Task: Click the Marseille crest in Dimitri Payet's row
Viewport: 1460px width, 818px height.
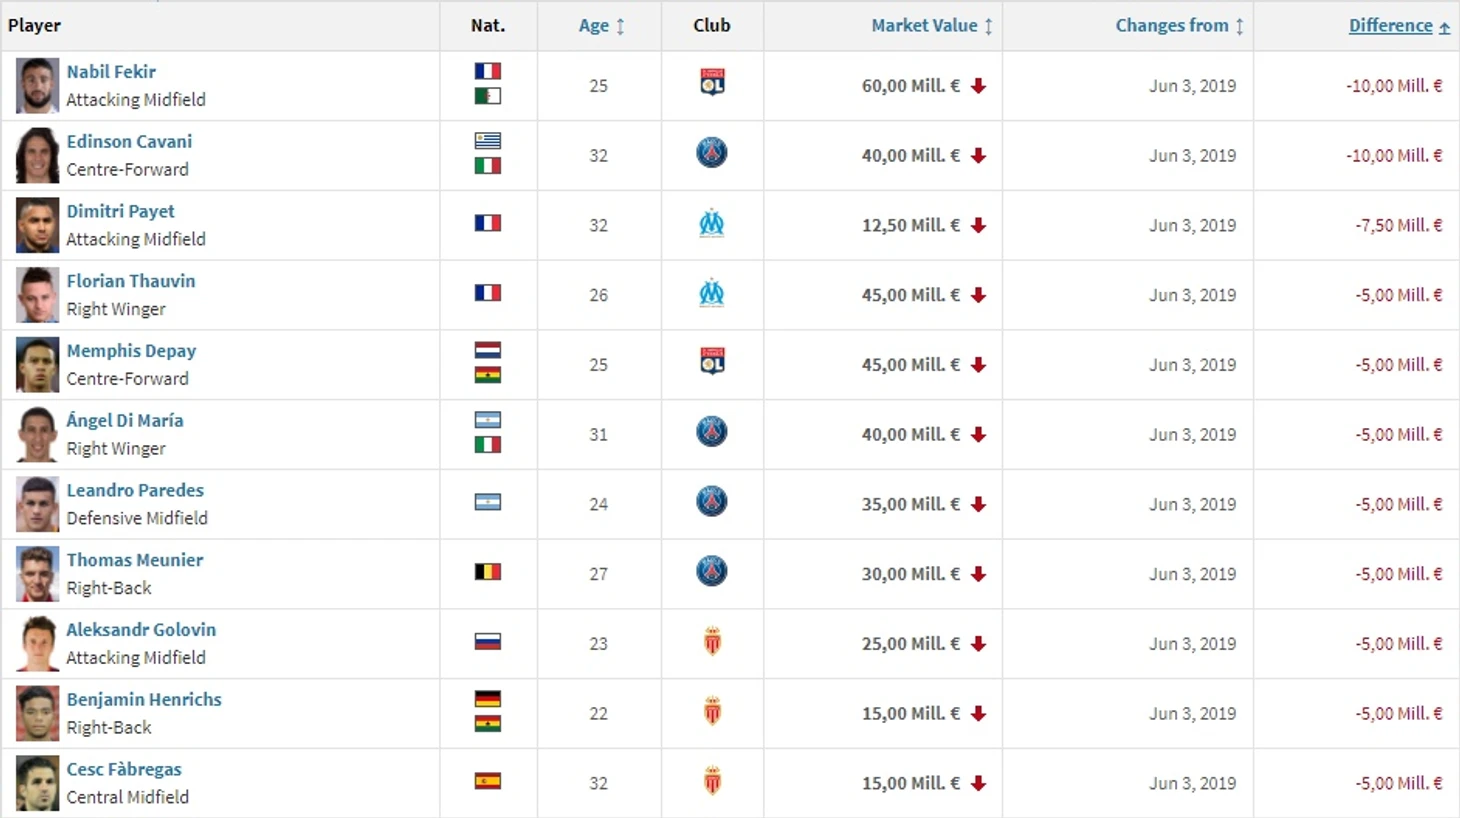Action: 712,224
